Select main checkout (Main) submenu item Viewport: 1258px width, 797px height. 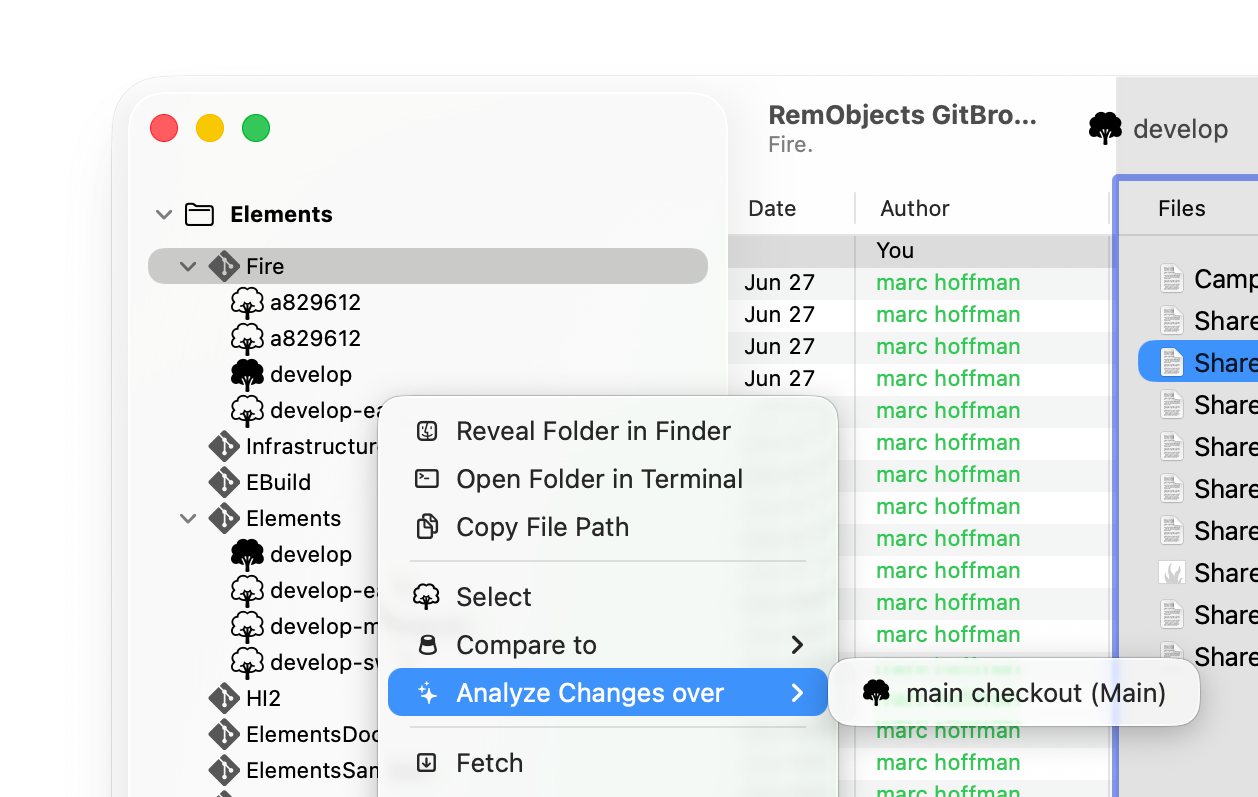(1014, 693)
